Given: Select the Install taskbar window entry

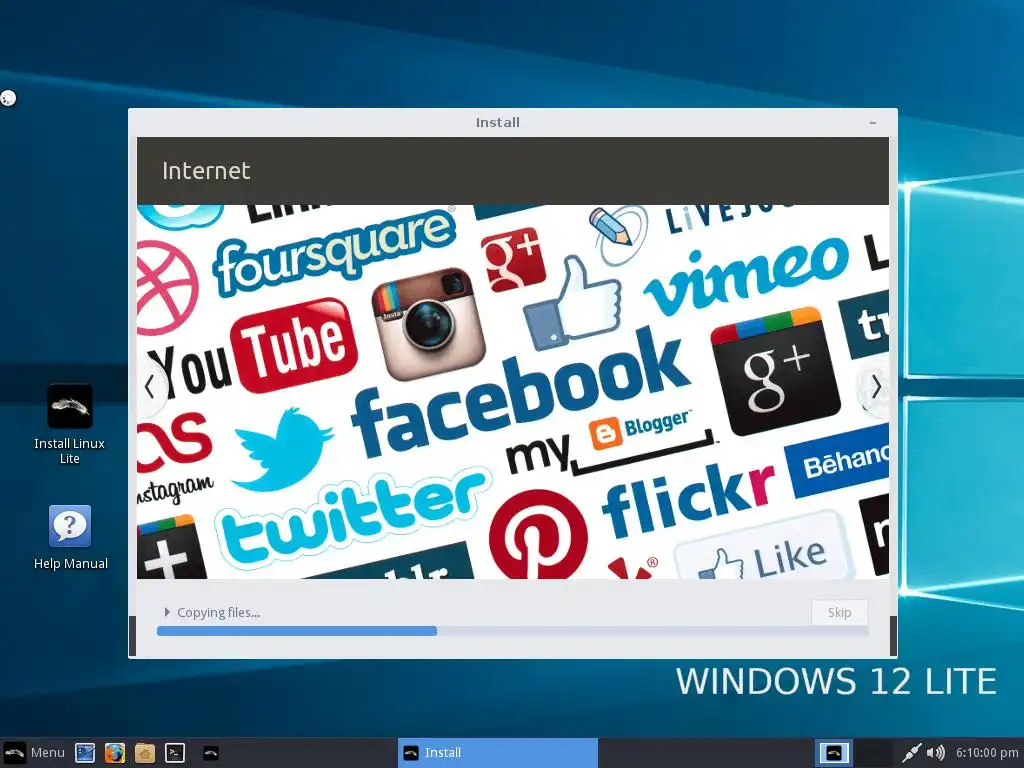Looking at the screenshot, I should 498,752.
